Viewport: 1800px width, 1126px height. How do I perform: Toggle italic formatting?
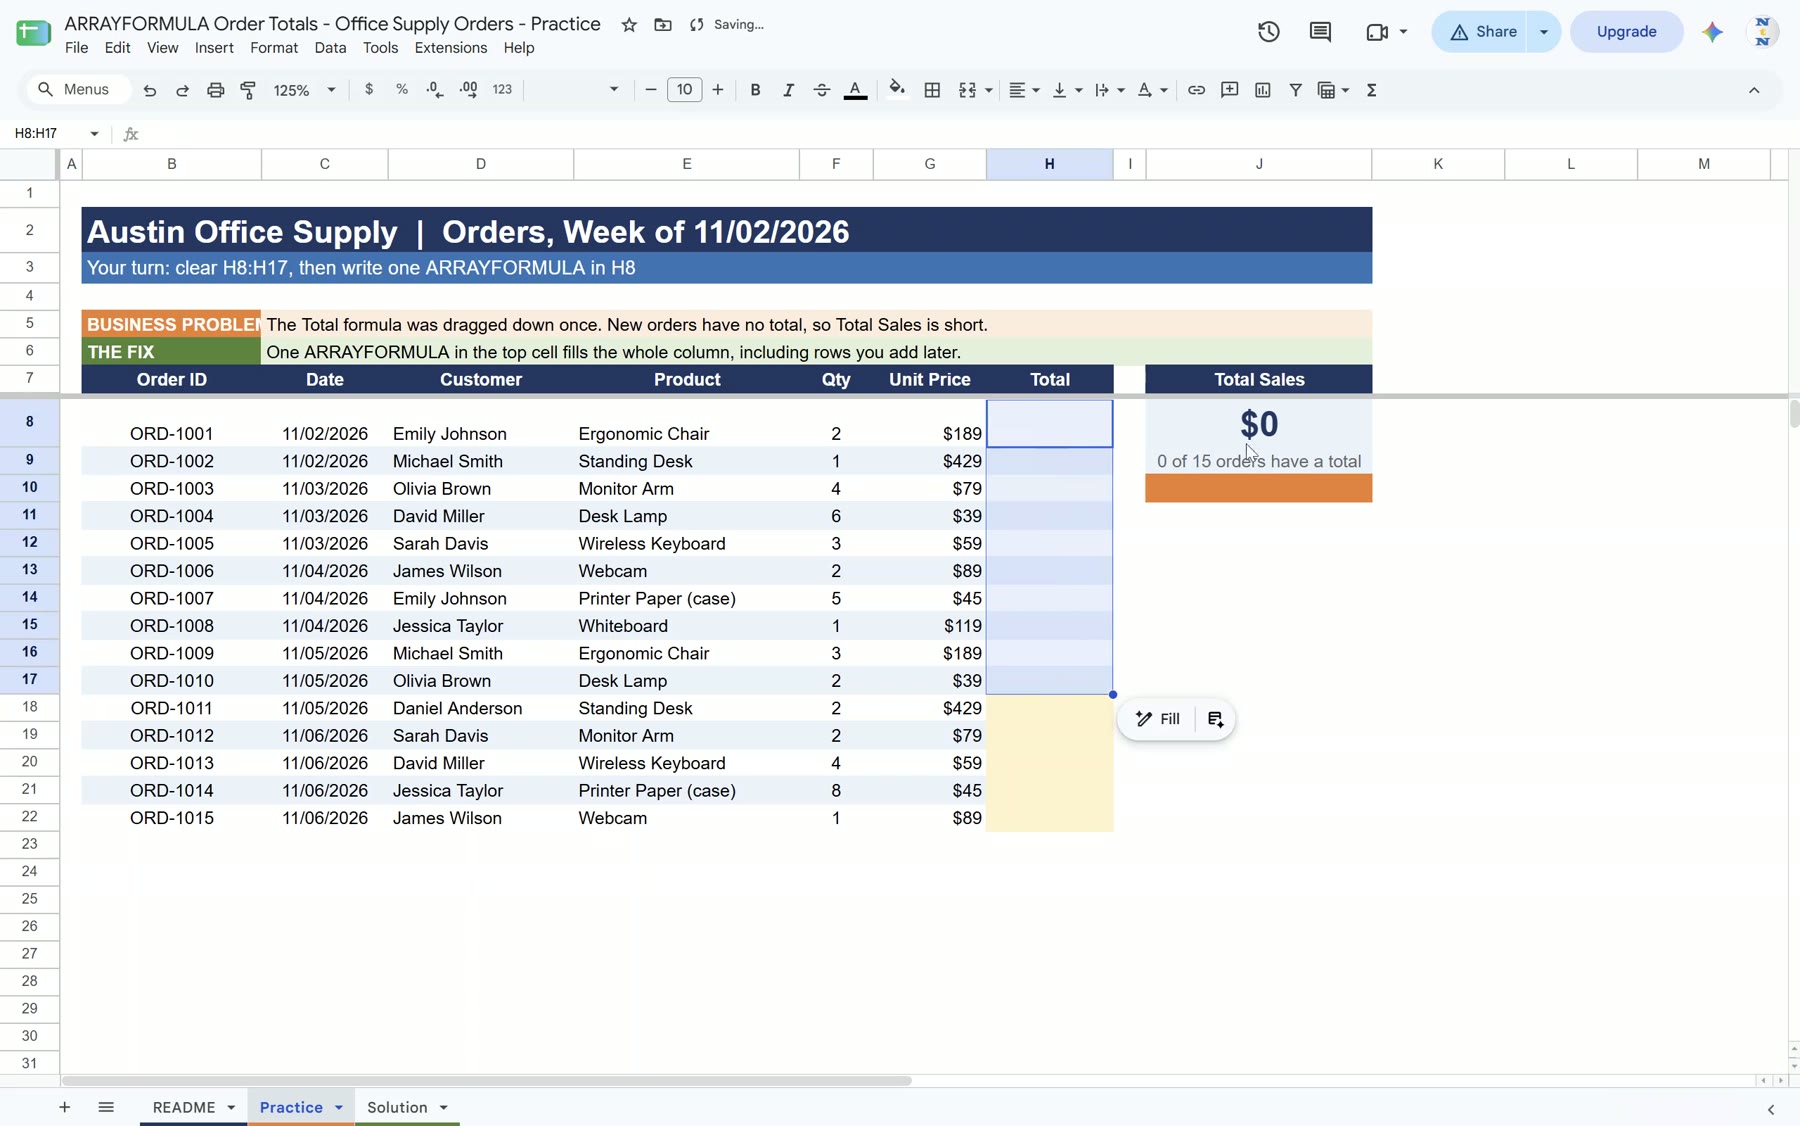788,90
